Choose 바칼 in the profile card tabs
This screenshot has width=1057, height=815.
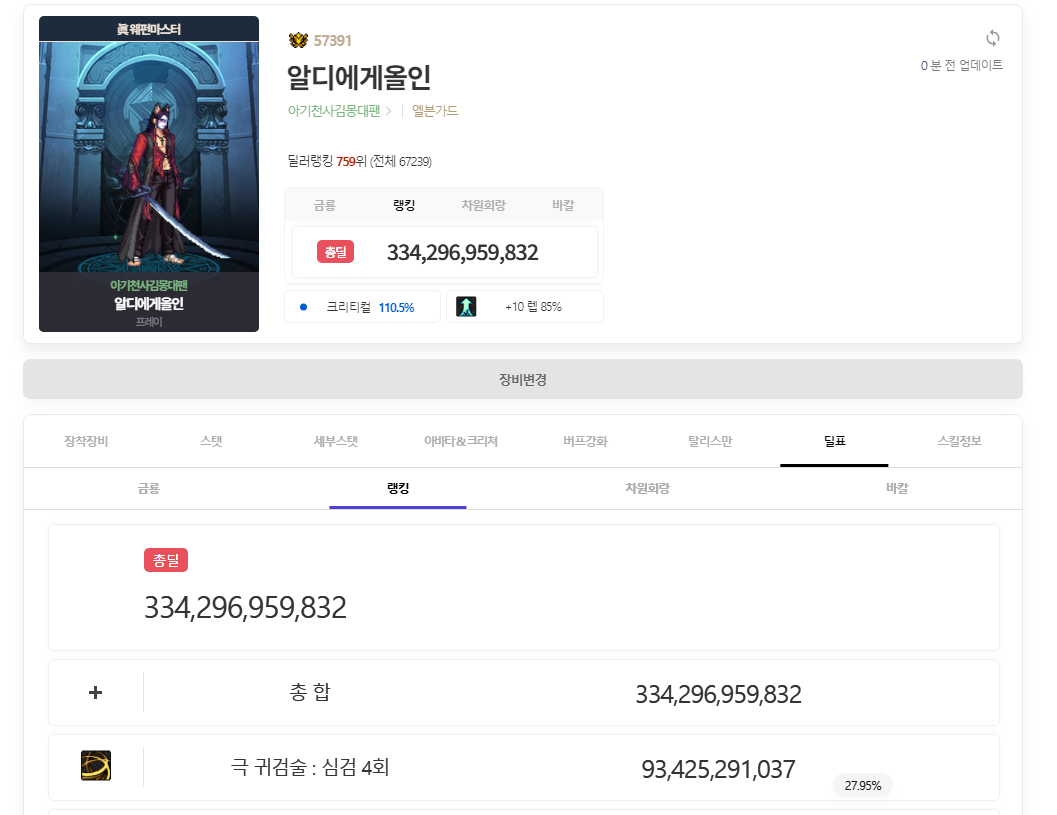pyautogui.click(x=563, y=205)
